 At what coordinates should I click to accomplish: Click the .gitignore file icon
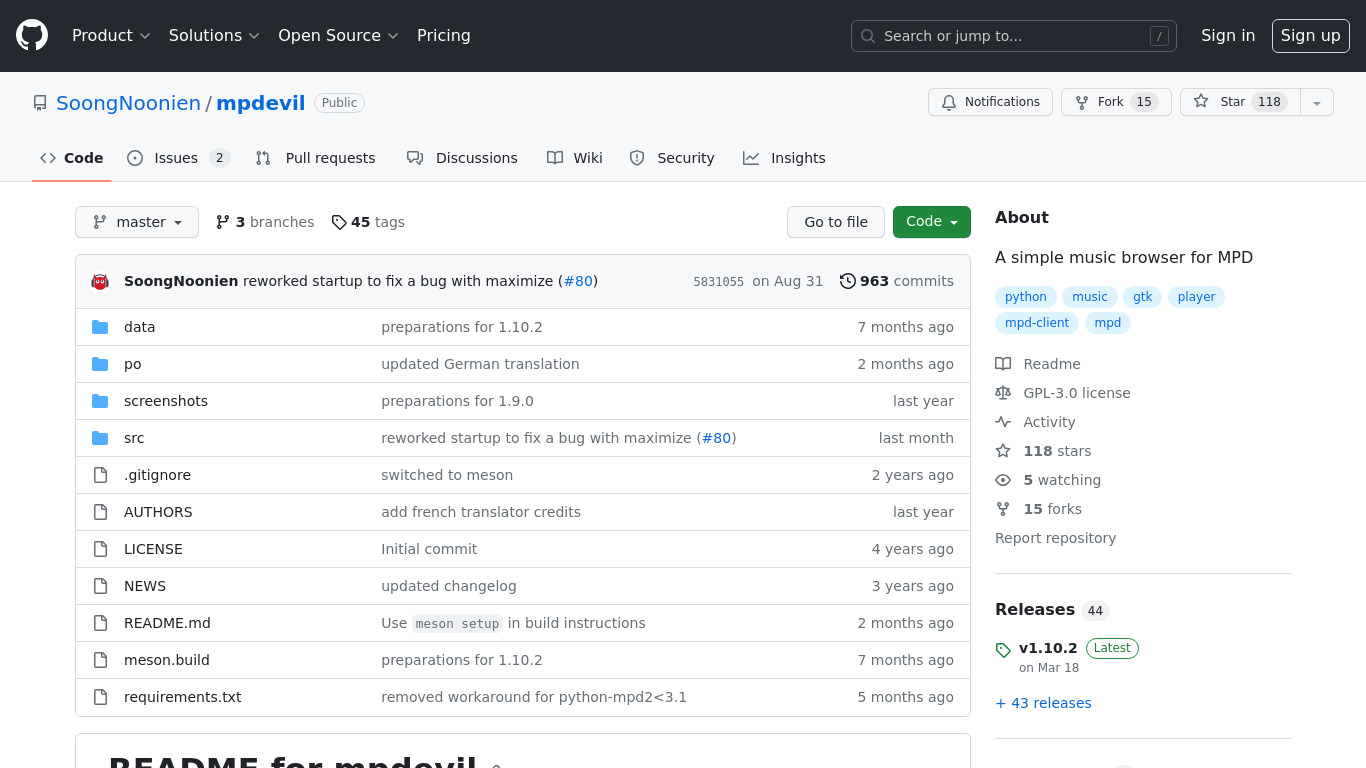[x=100, y=475]
